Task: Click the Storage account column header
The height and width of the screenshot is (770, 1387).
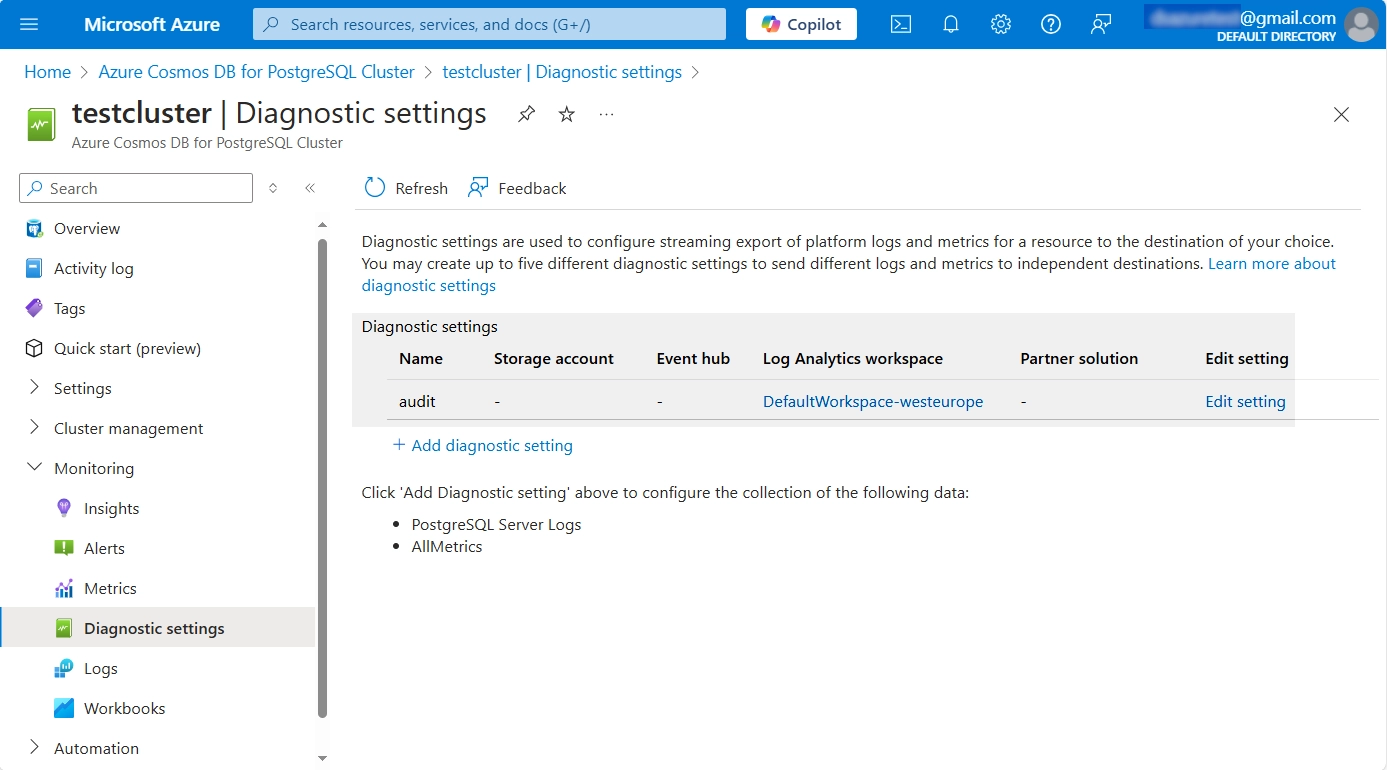Action: click(x=554, y=358)
